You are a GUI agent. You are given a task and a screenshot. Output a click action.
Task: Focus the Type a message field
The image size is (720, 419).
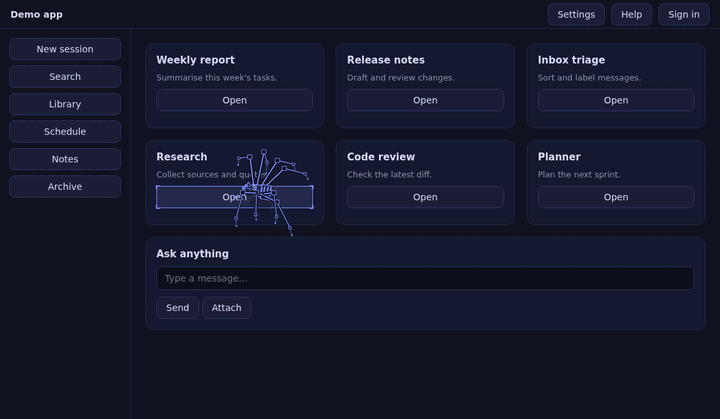coord(425,278)
